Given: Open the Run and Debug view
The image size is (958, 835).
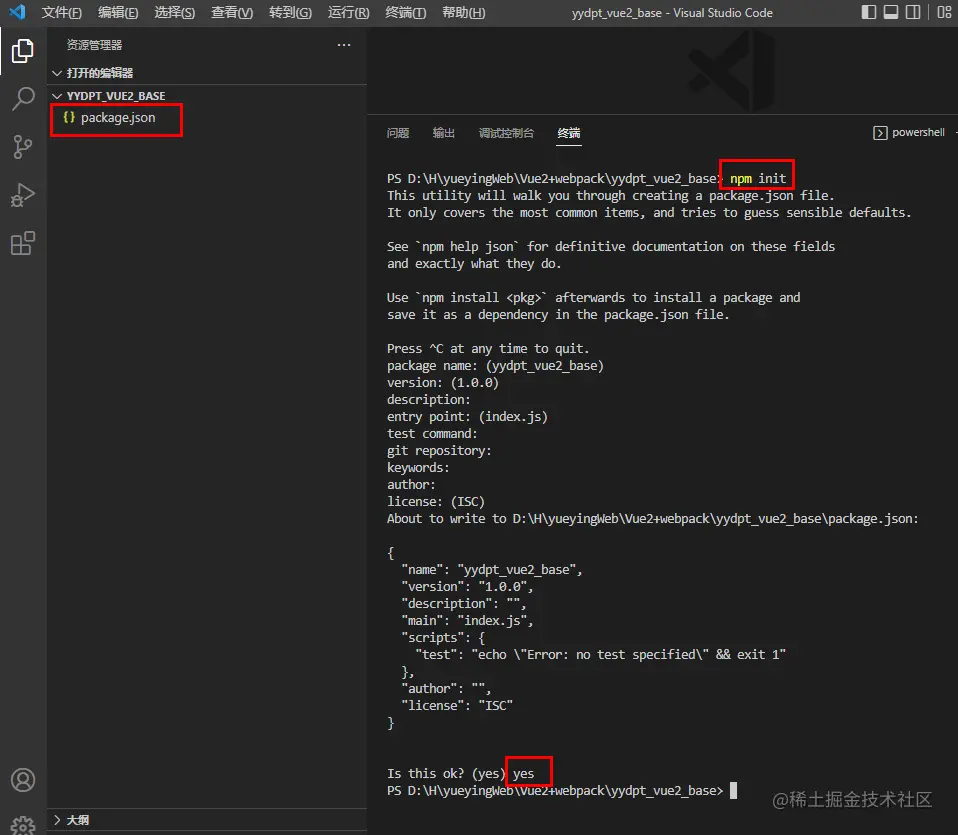Looking at the screenshot, I should tap(23, 195).
